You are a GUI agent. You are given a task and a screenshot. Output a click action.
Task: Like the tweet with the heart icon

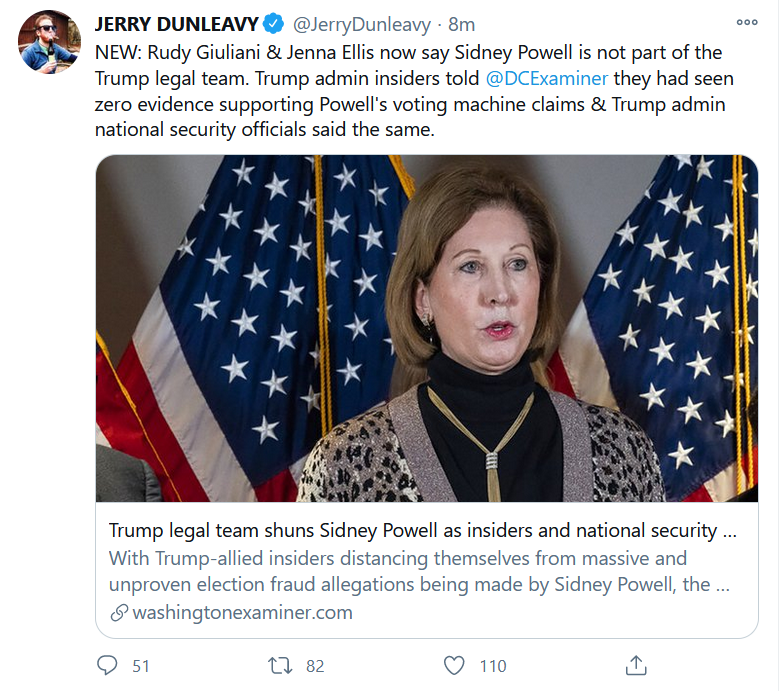coord(455,665)
